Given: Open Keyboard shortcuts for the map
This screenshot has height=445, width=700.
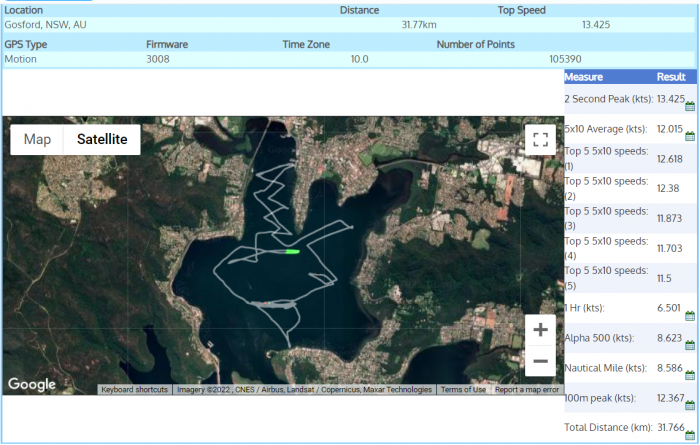Looking at the screenshot, I should (x=134, y=390).
